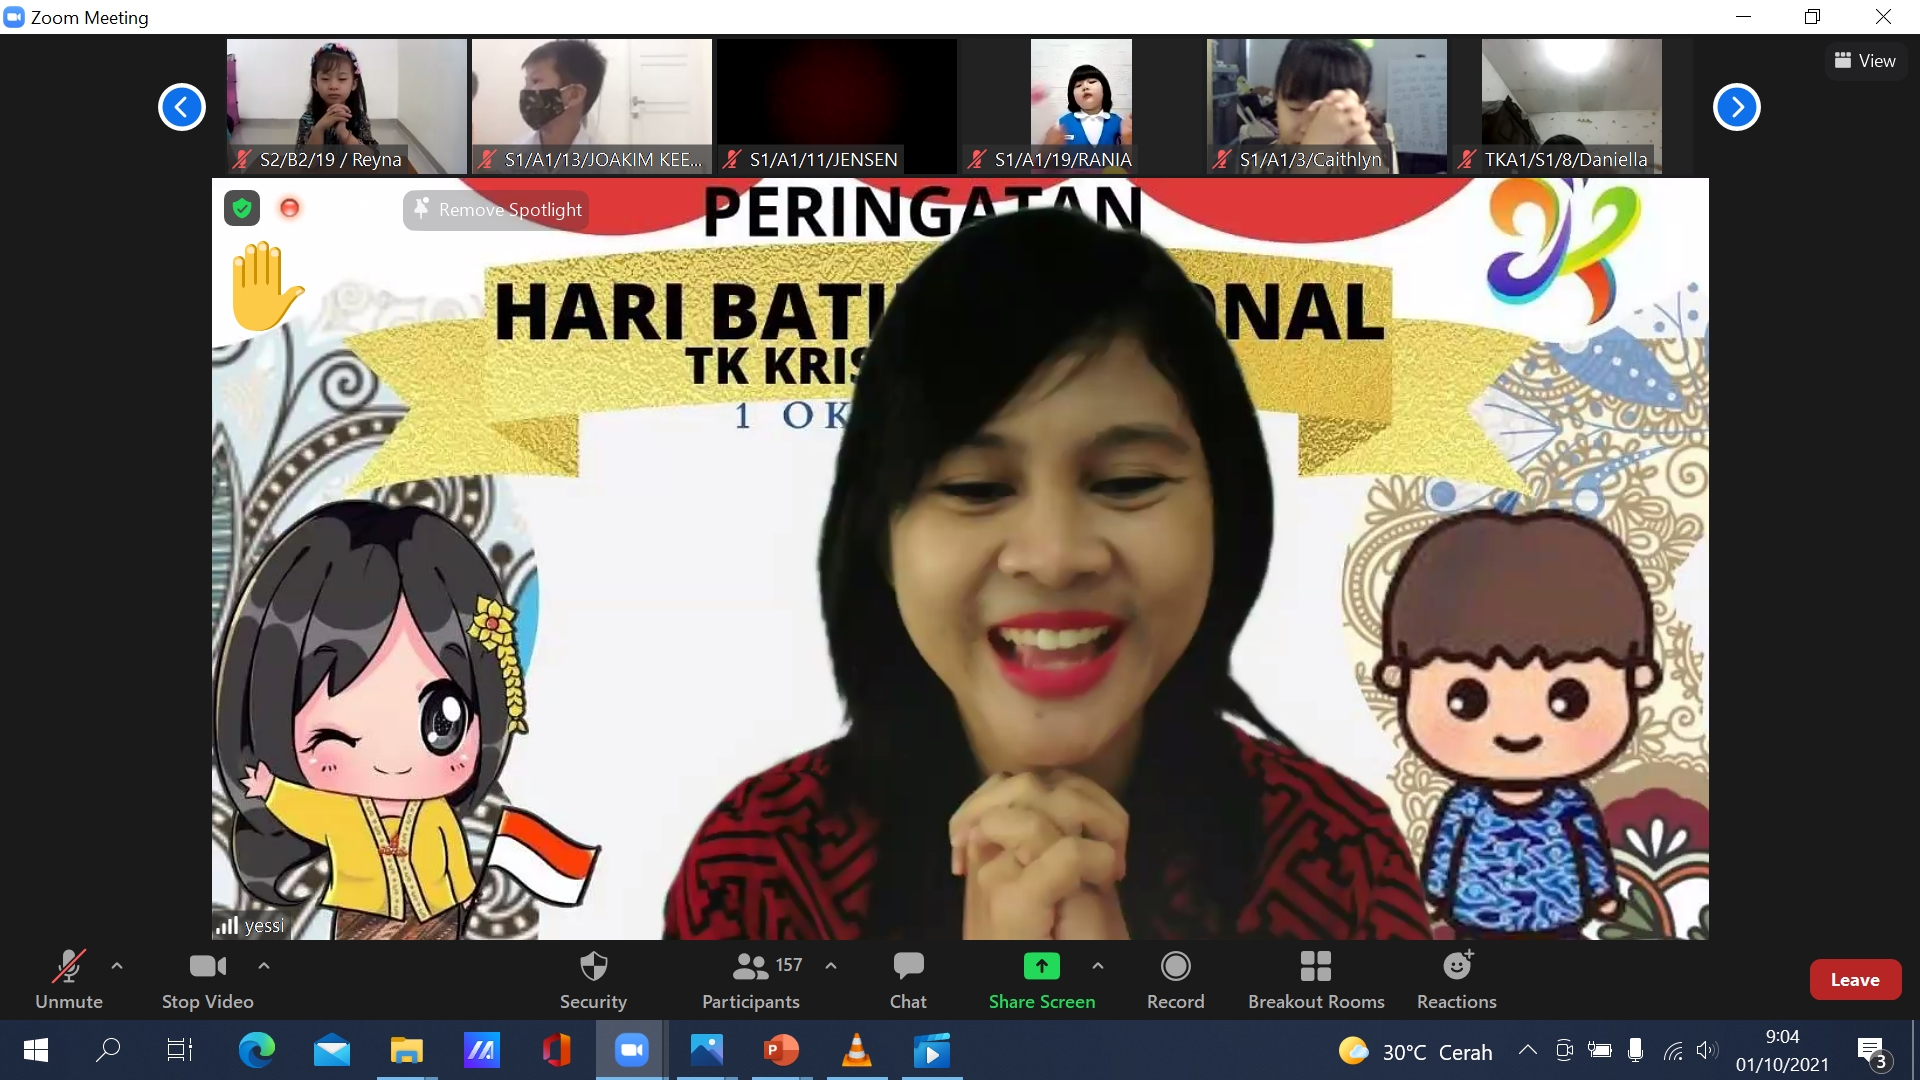
Task: Expand the arrow next to Participants count
Action: 831,966
